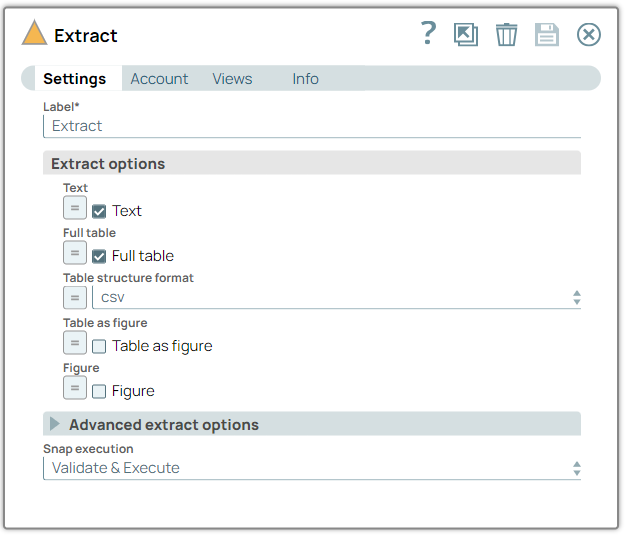Click the Extract options section header
Viewport: 625px width, 535px height.
point(312,163)
